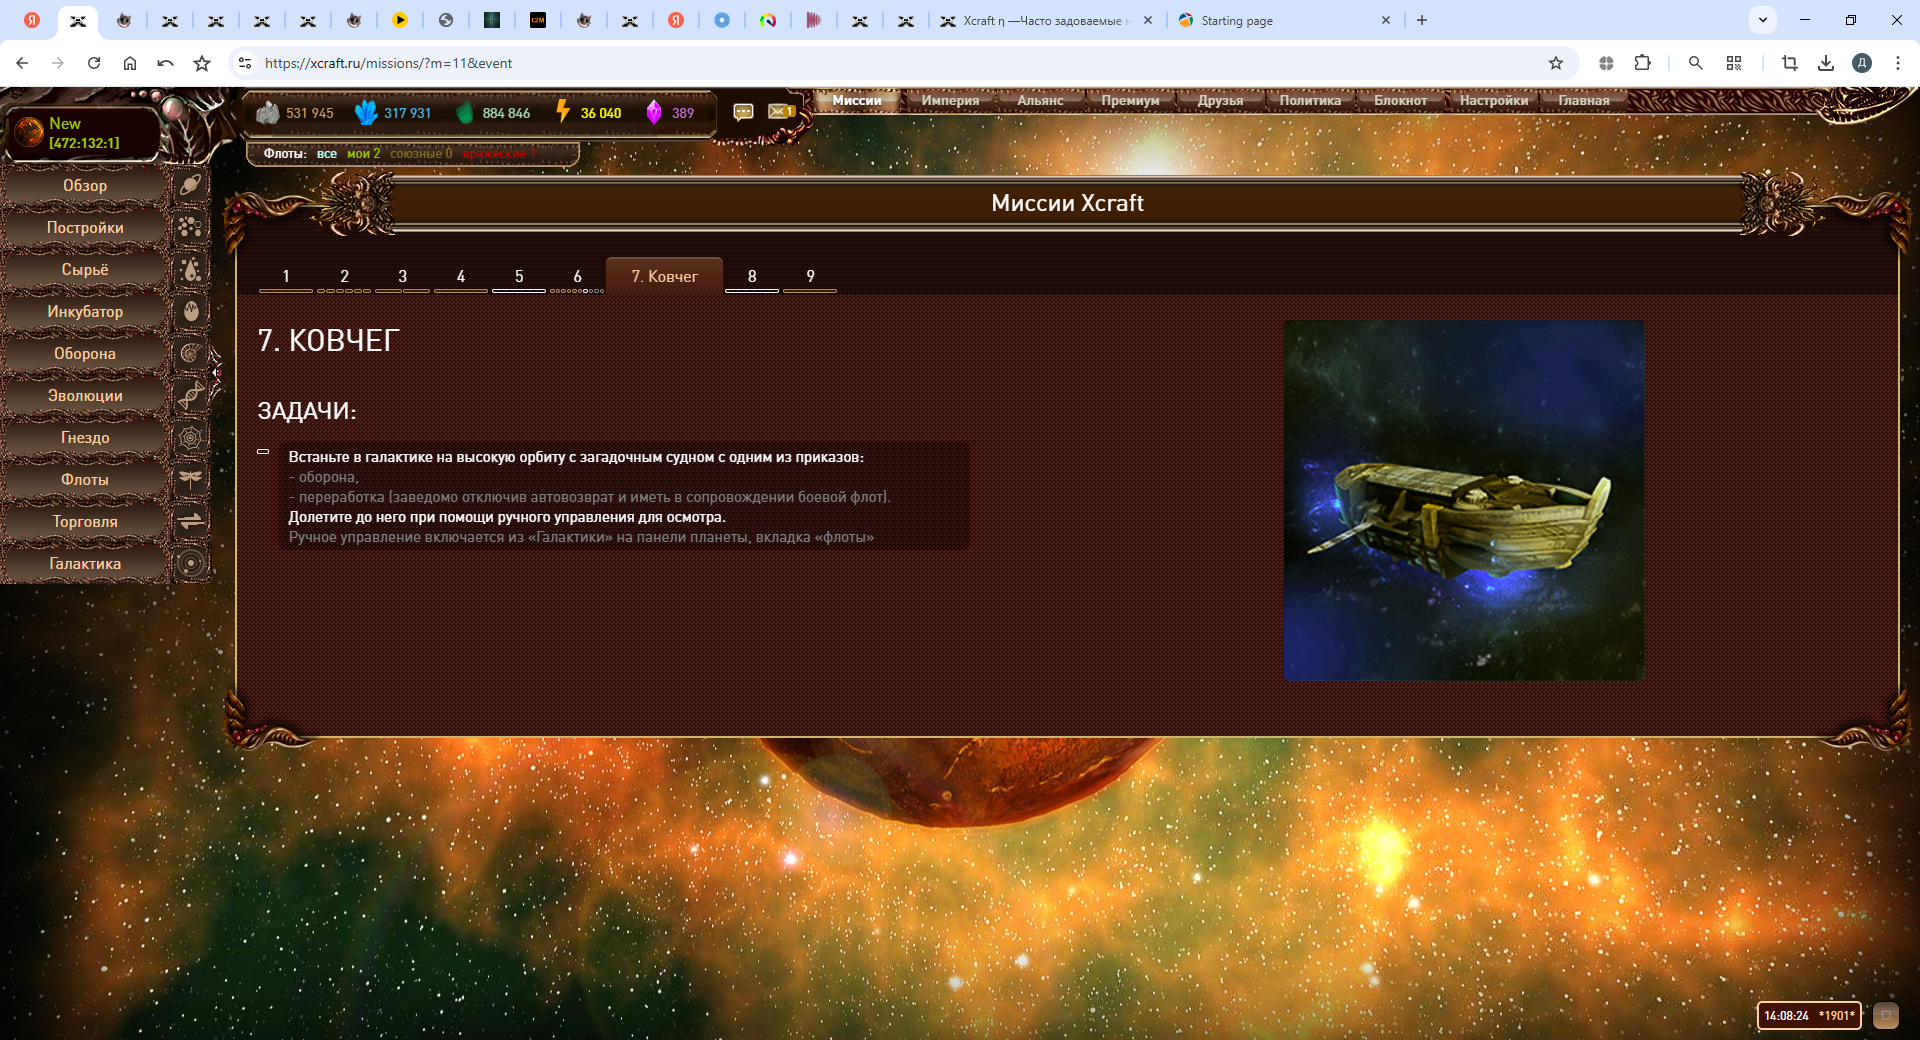Open the mail envelope with unread badge
The height and width of the screenshot is (1040, 1920).
(781, 112)
